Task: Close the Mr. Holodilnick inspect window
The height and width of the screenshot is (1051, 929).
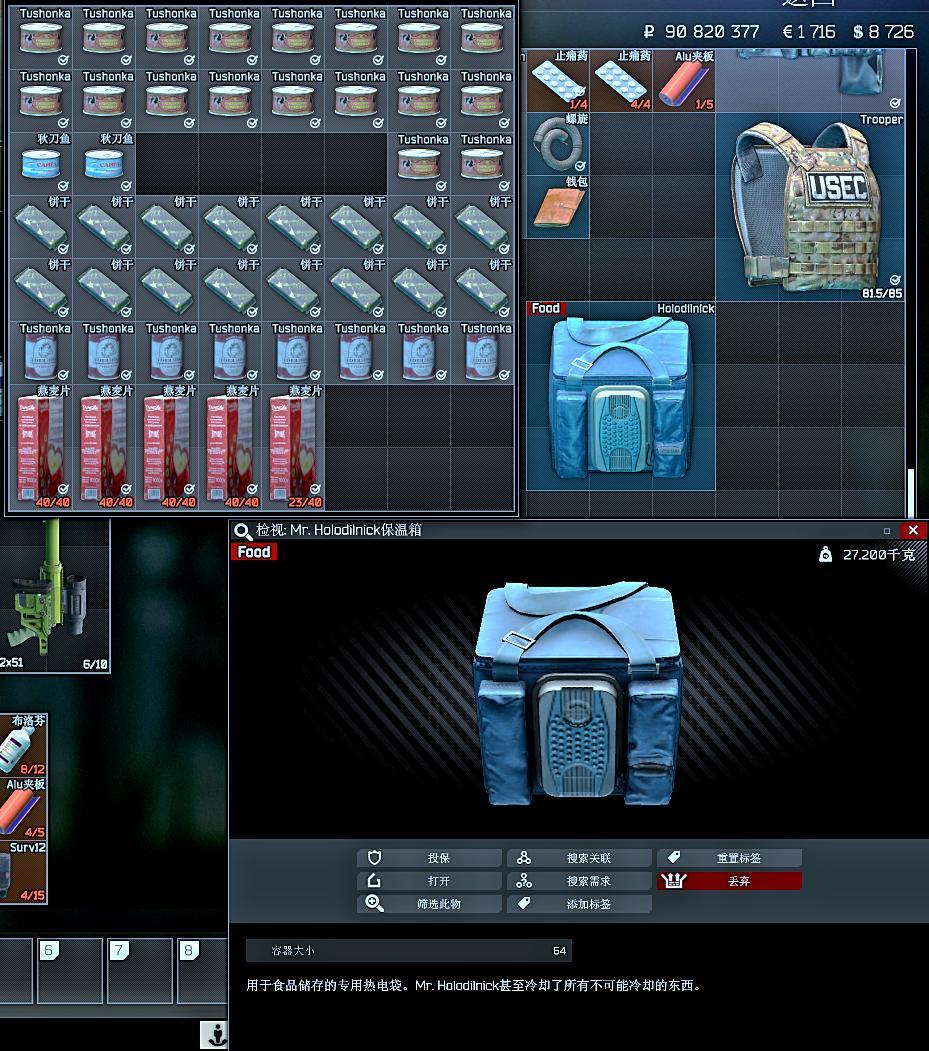Action: [x=913, y=530]
